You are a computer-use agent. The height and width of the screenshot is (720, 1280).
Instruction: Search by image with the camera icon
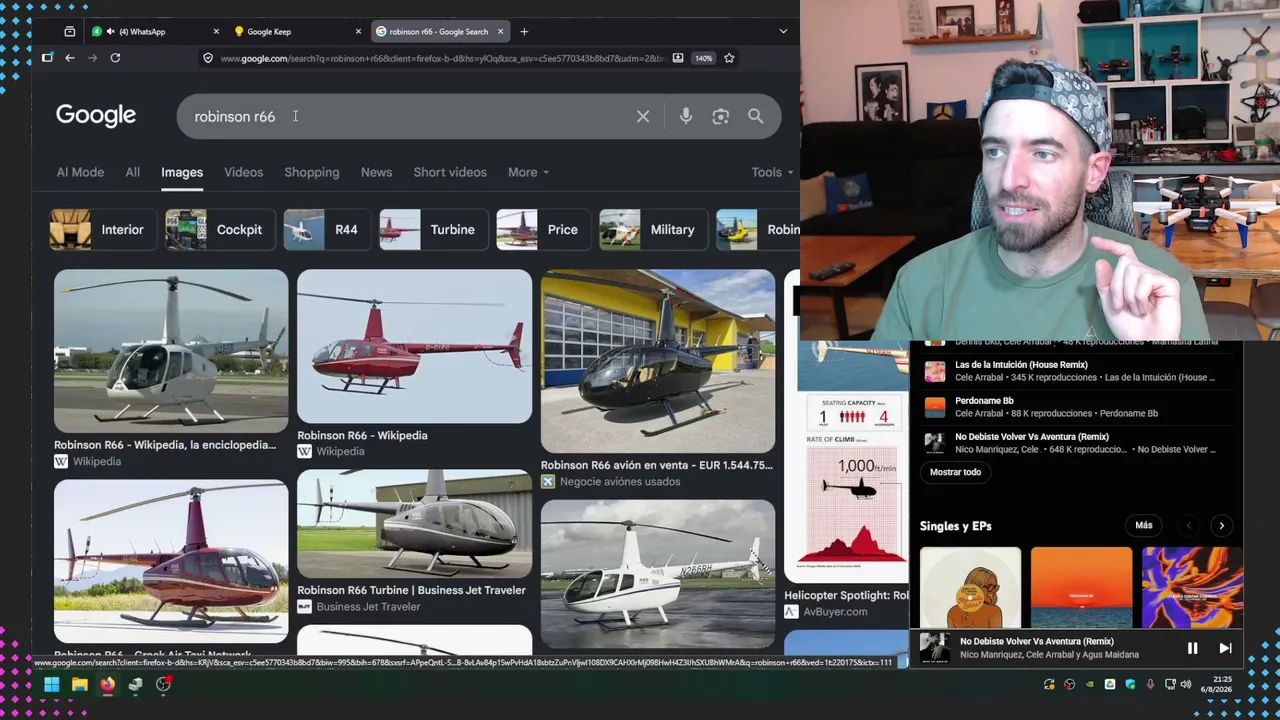click(x=721, y=117)
